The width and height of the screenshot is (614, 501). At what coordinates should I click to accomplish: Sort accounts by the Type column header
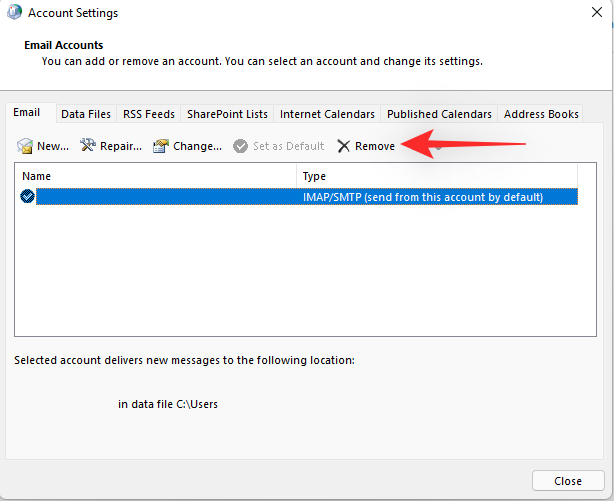[437, 176]
